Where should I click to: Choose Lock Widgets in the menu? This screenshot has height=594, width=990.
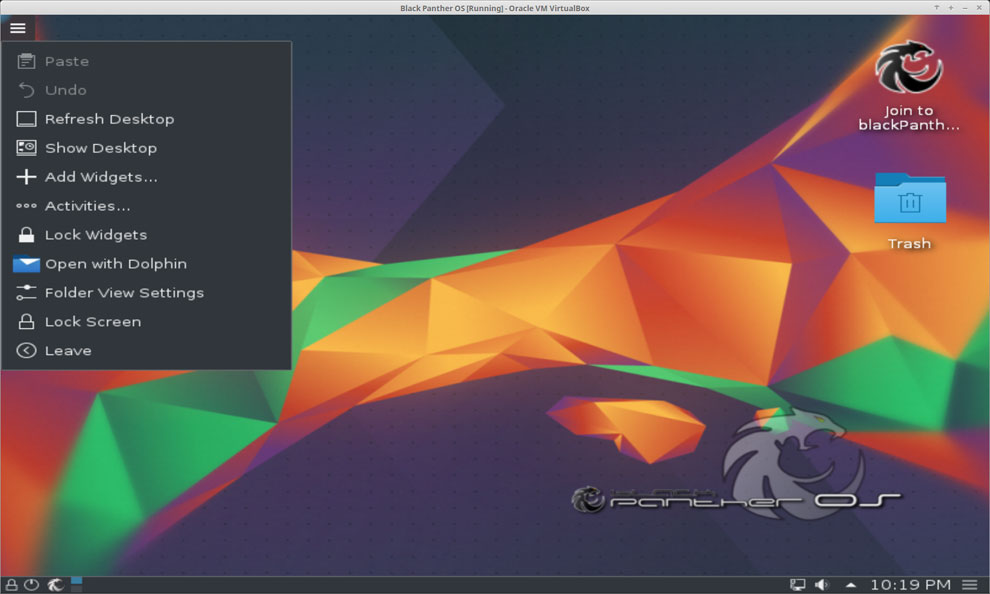click(x=146, y=235)
